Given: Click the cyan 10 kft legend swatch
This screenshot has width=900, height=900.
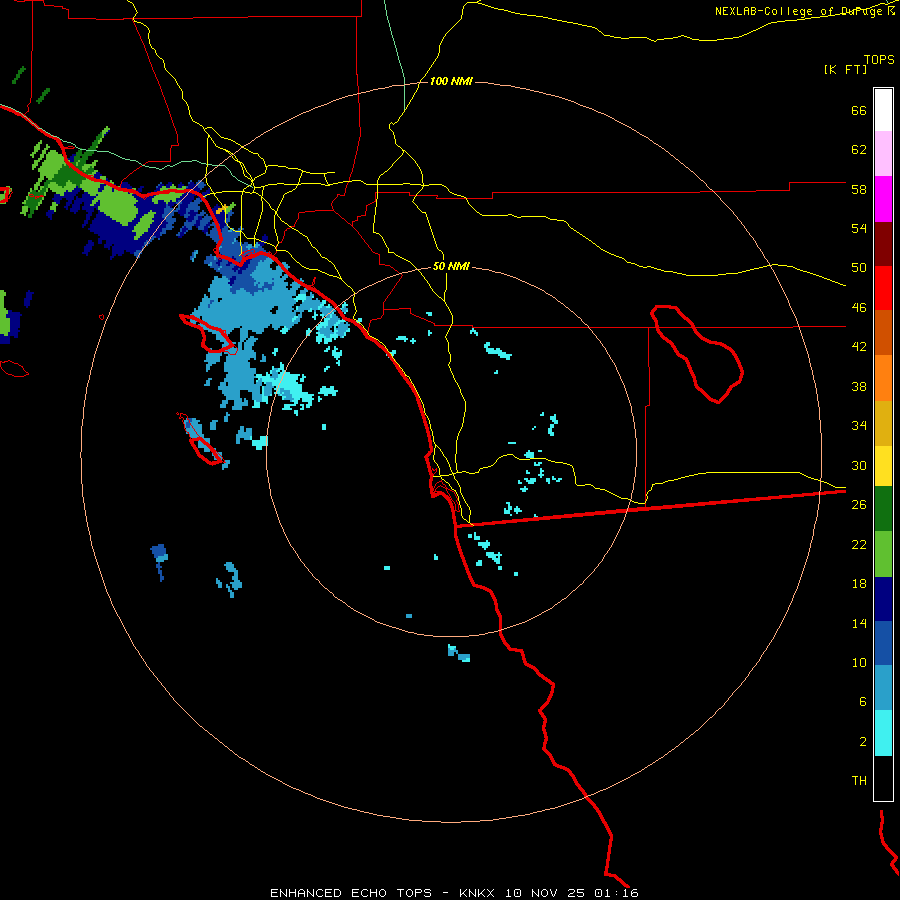Looking at the screenshot, I should click(x=883, y=733).
